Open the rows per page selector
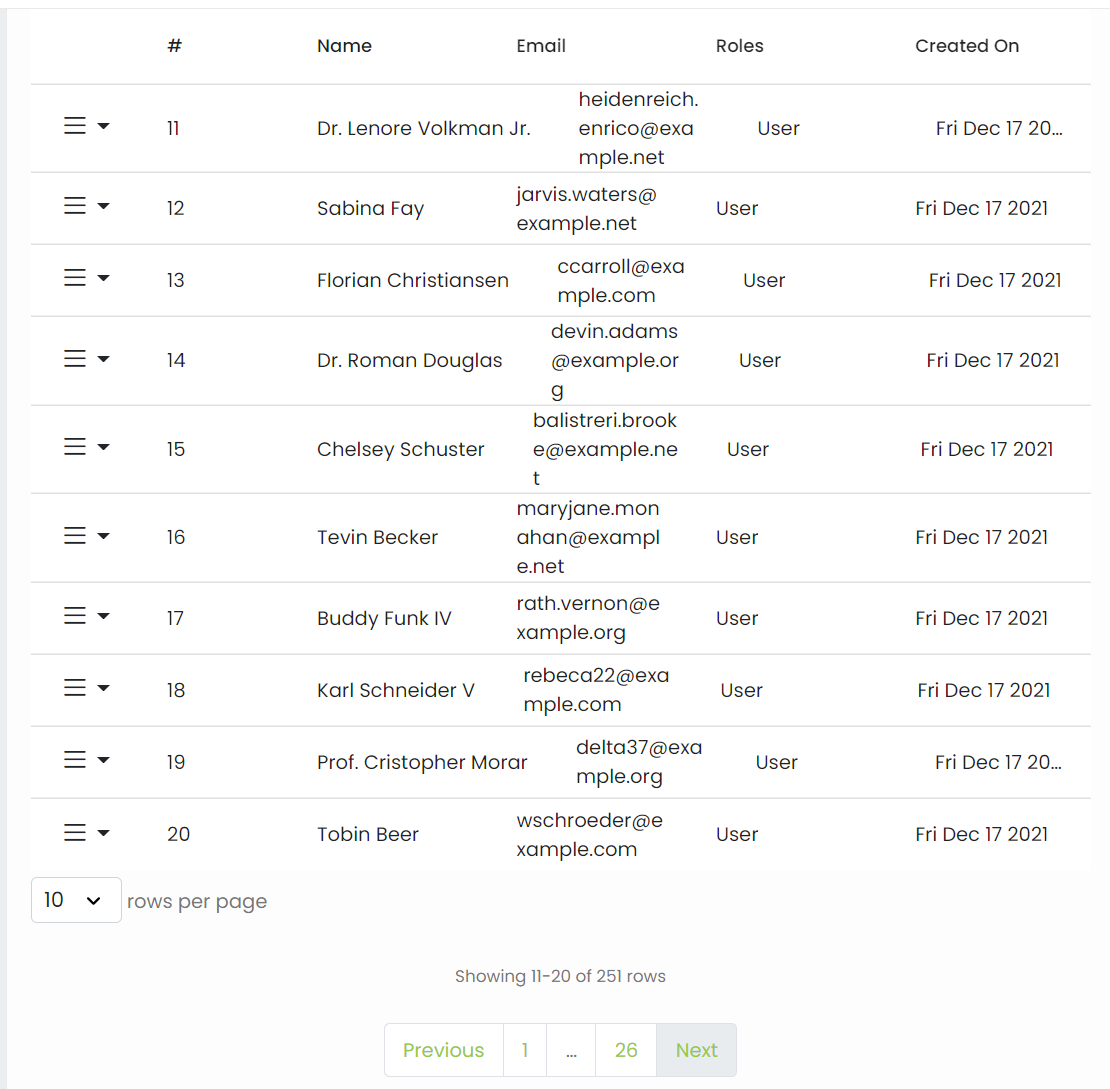The image size is (1110, 1089). [x=76, y=900]
